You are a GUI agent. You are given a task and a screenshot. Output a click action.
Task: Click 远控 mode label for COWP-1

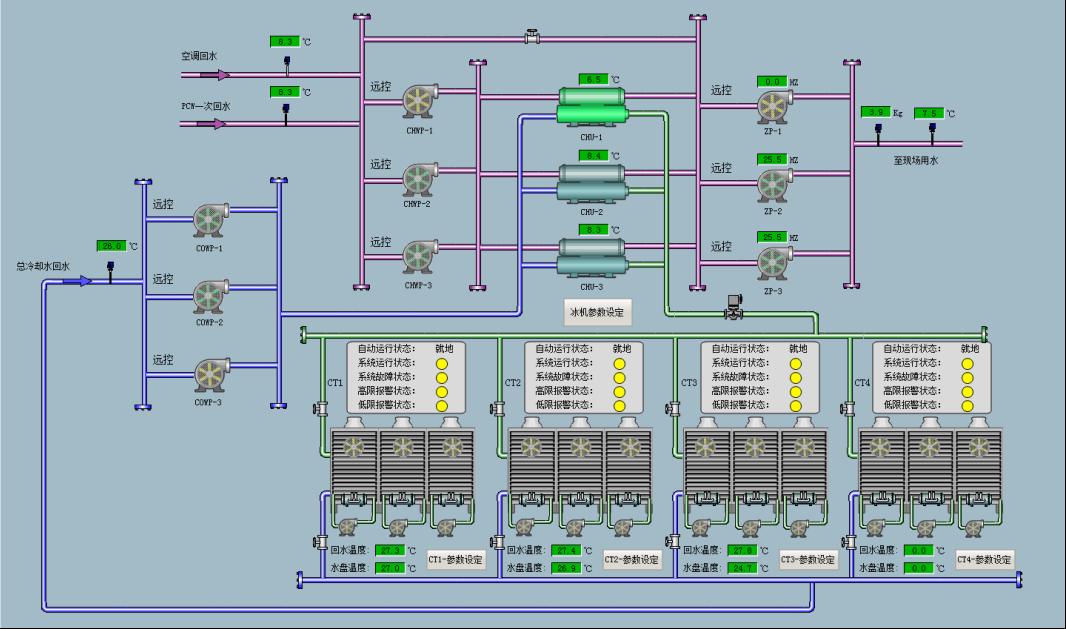[163, 205]
